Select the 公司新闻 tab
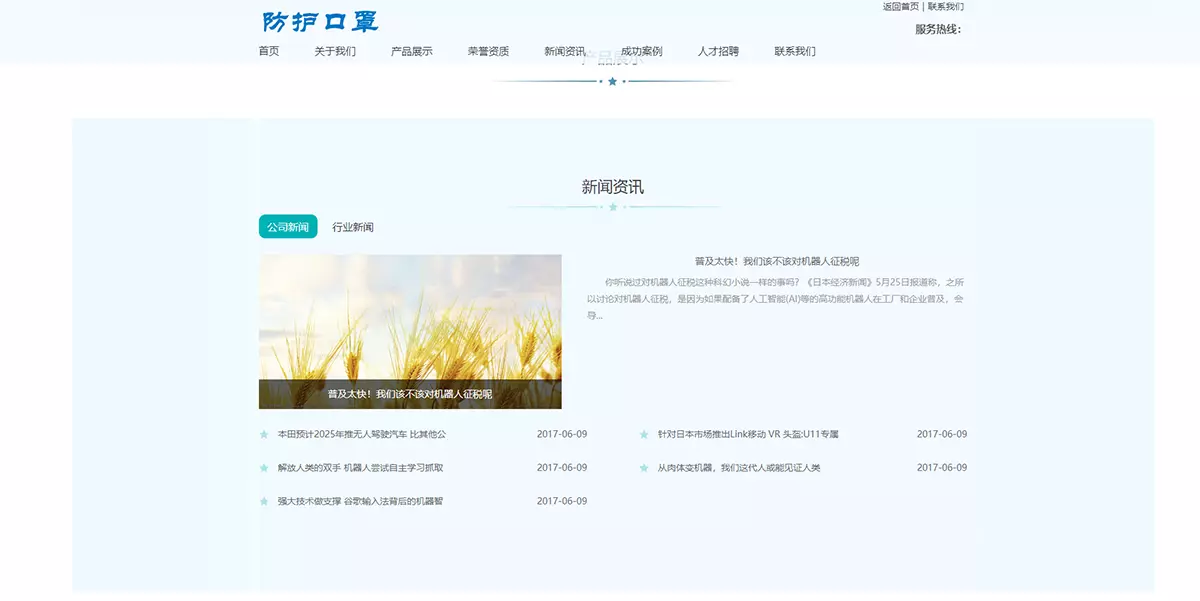The image size is (1200, 601). (x=288, y=226)
